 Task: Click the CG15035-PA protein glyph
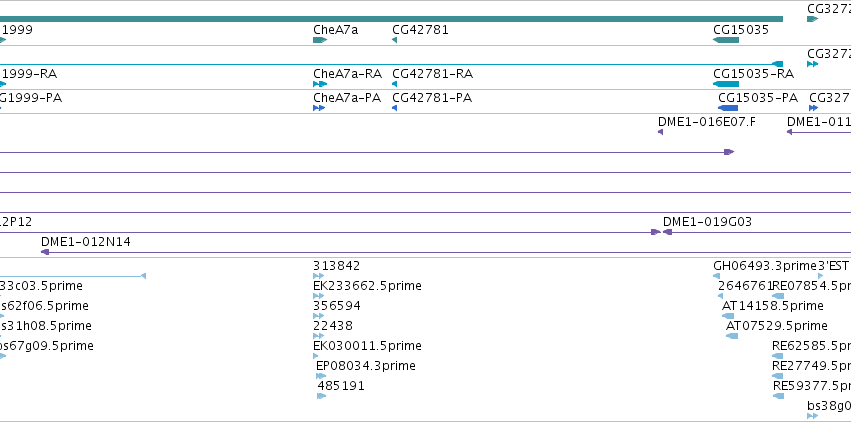click(728, 108)
